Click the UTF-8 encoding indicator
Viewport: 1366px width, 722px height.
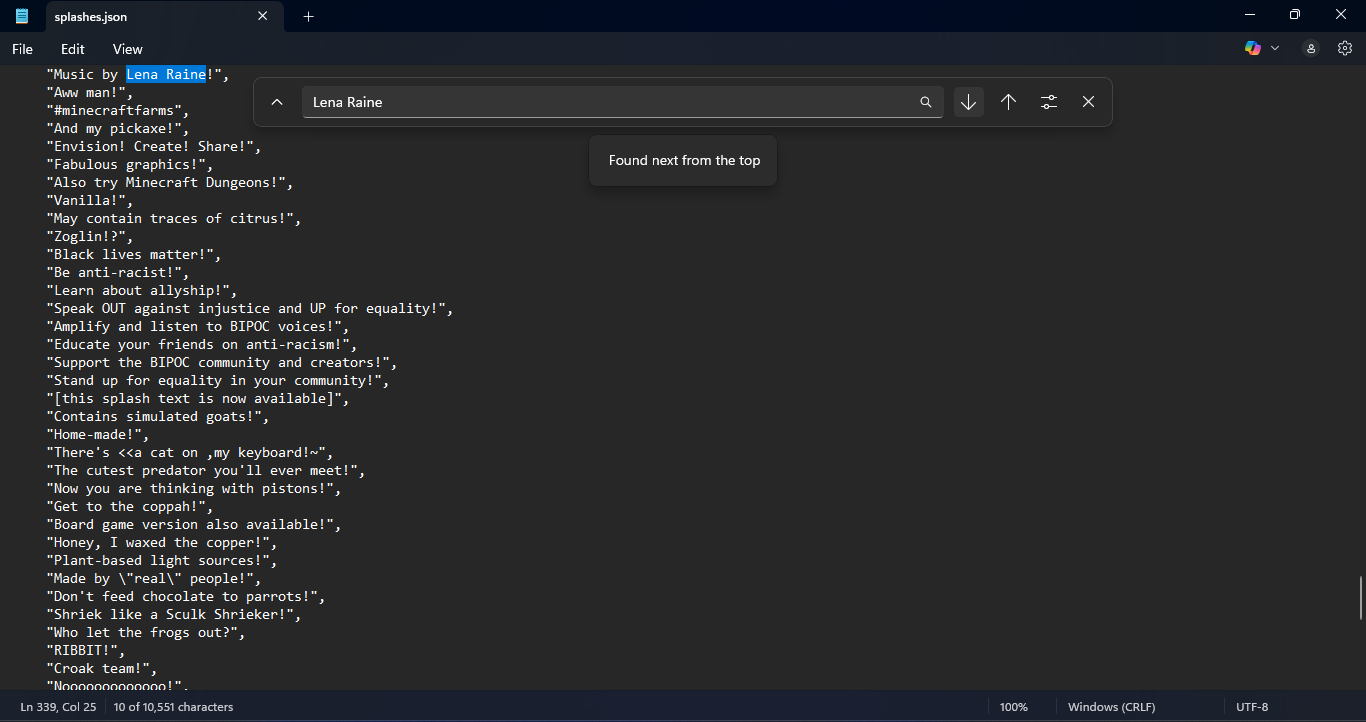(x=1252, y=707)
